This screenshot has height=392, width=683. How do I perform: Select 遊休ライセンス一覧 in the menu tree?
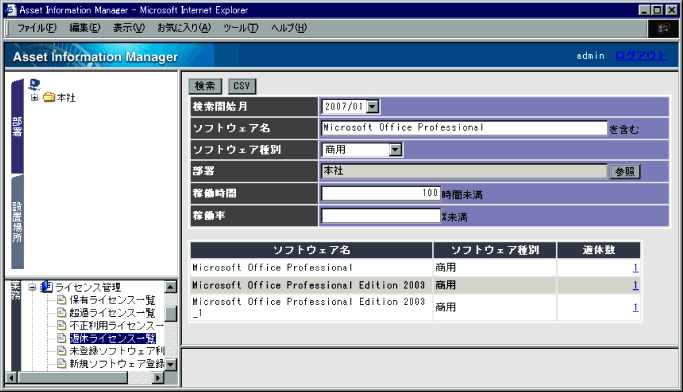click(112, 338)
